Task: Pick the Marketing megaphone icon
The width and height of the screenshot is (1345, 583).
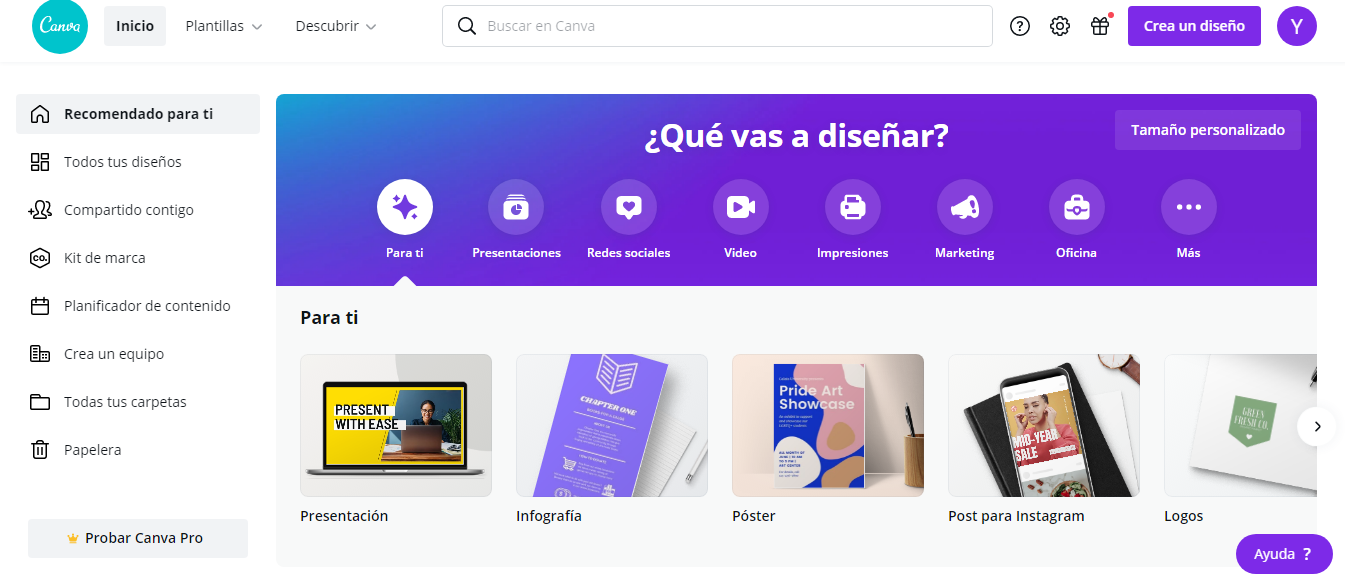Action: pyautogui.click(x=964, y=208)
